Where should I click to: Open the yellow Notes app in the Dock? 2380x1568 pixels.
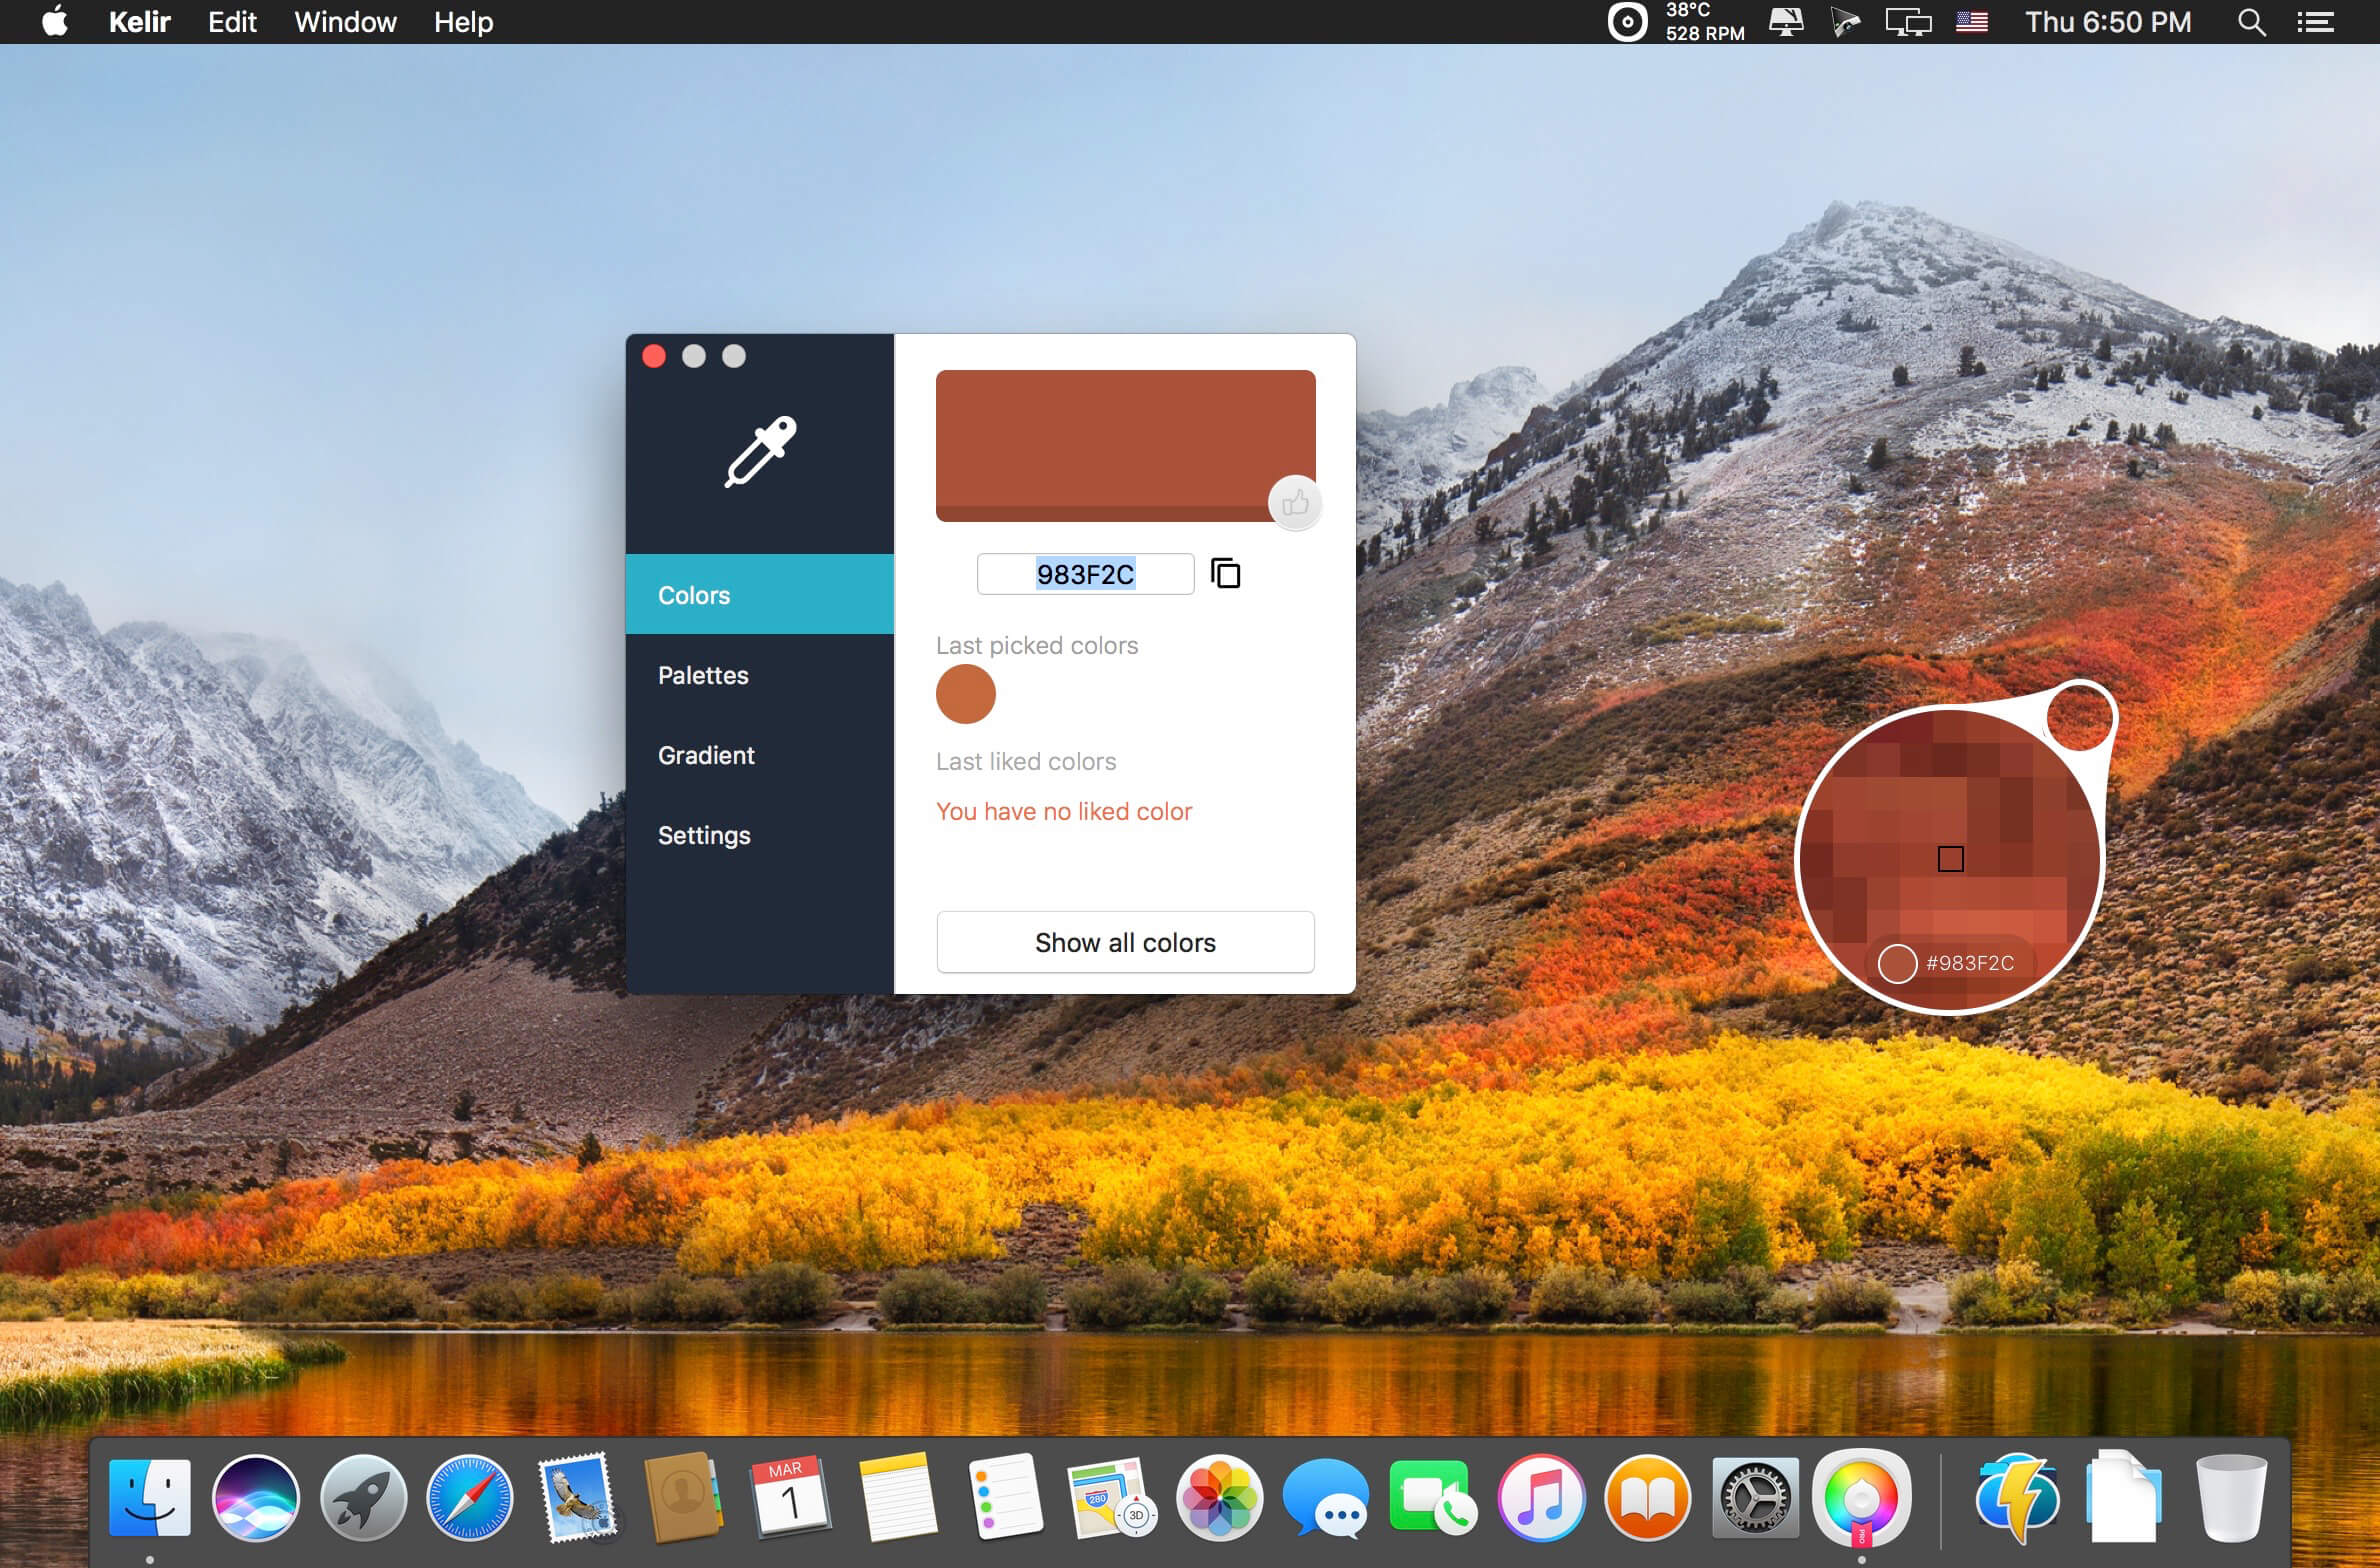[897, 1498]
